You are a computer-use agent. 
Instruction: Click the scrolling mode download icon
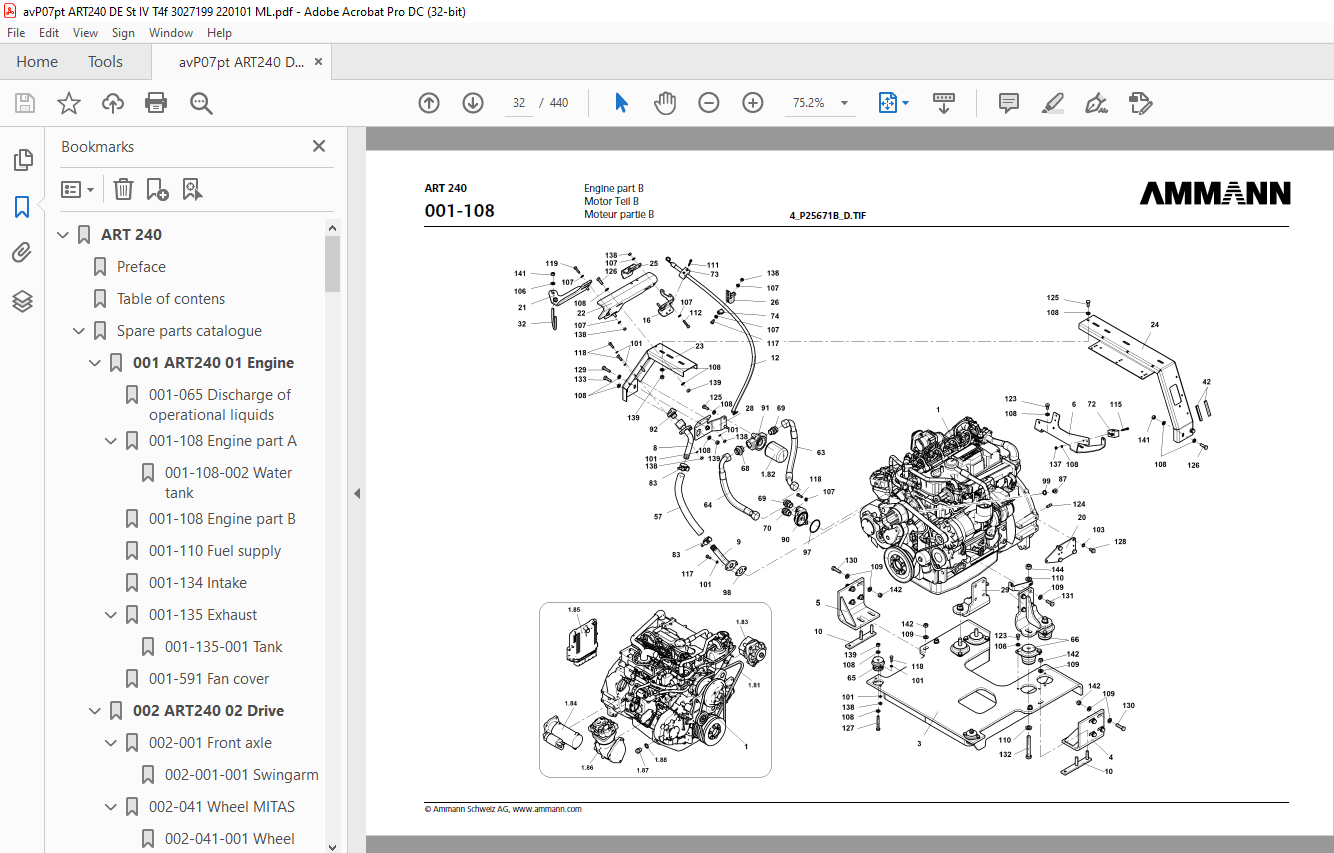944,103
